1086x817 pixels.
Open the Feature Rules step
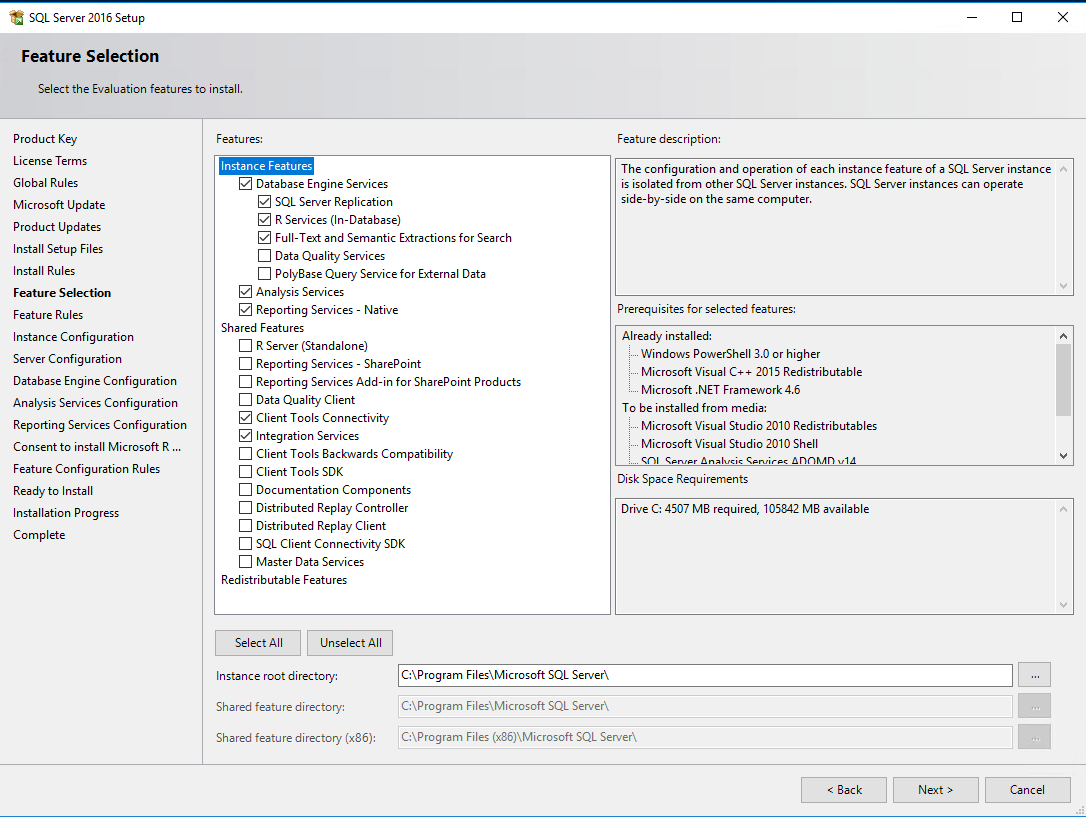click(48, 316)
